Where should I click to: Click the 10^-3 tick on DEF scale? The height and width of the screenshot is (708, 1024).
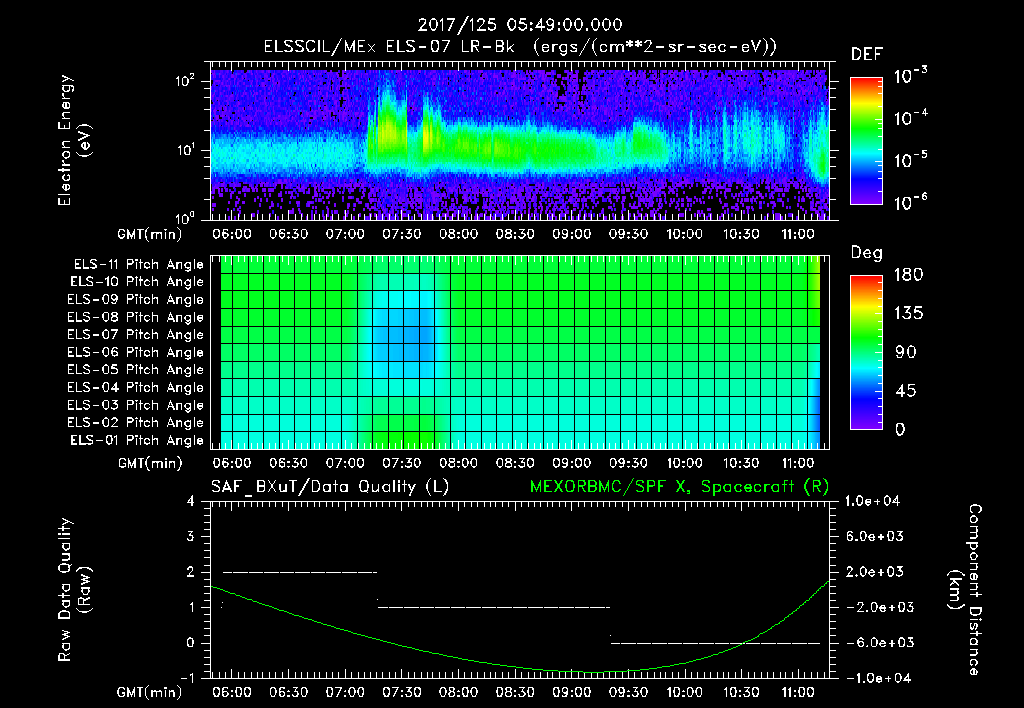click(910, 76)
